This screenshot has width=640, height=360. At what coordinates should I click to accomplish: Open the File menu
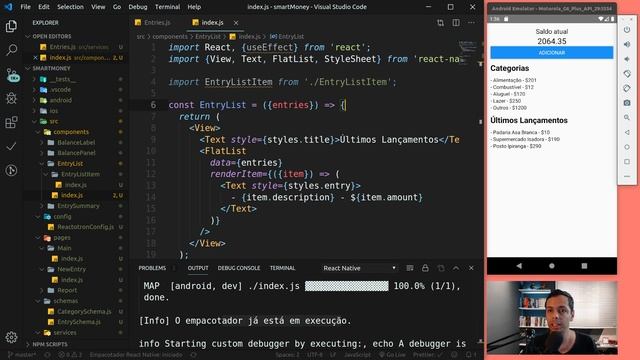(x=25, y=7)
